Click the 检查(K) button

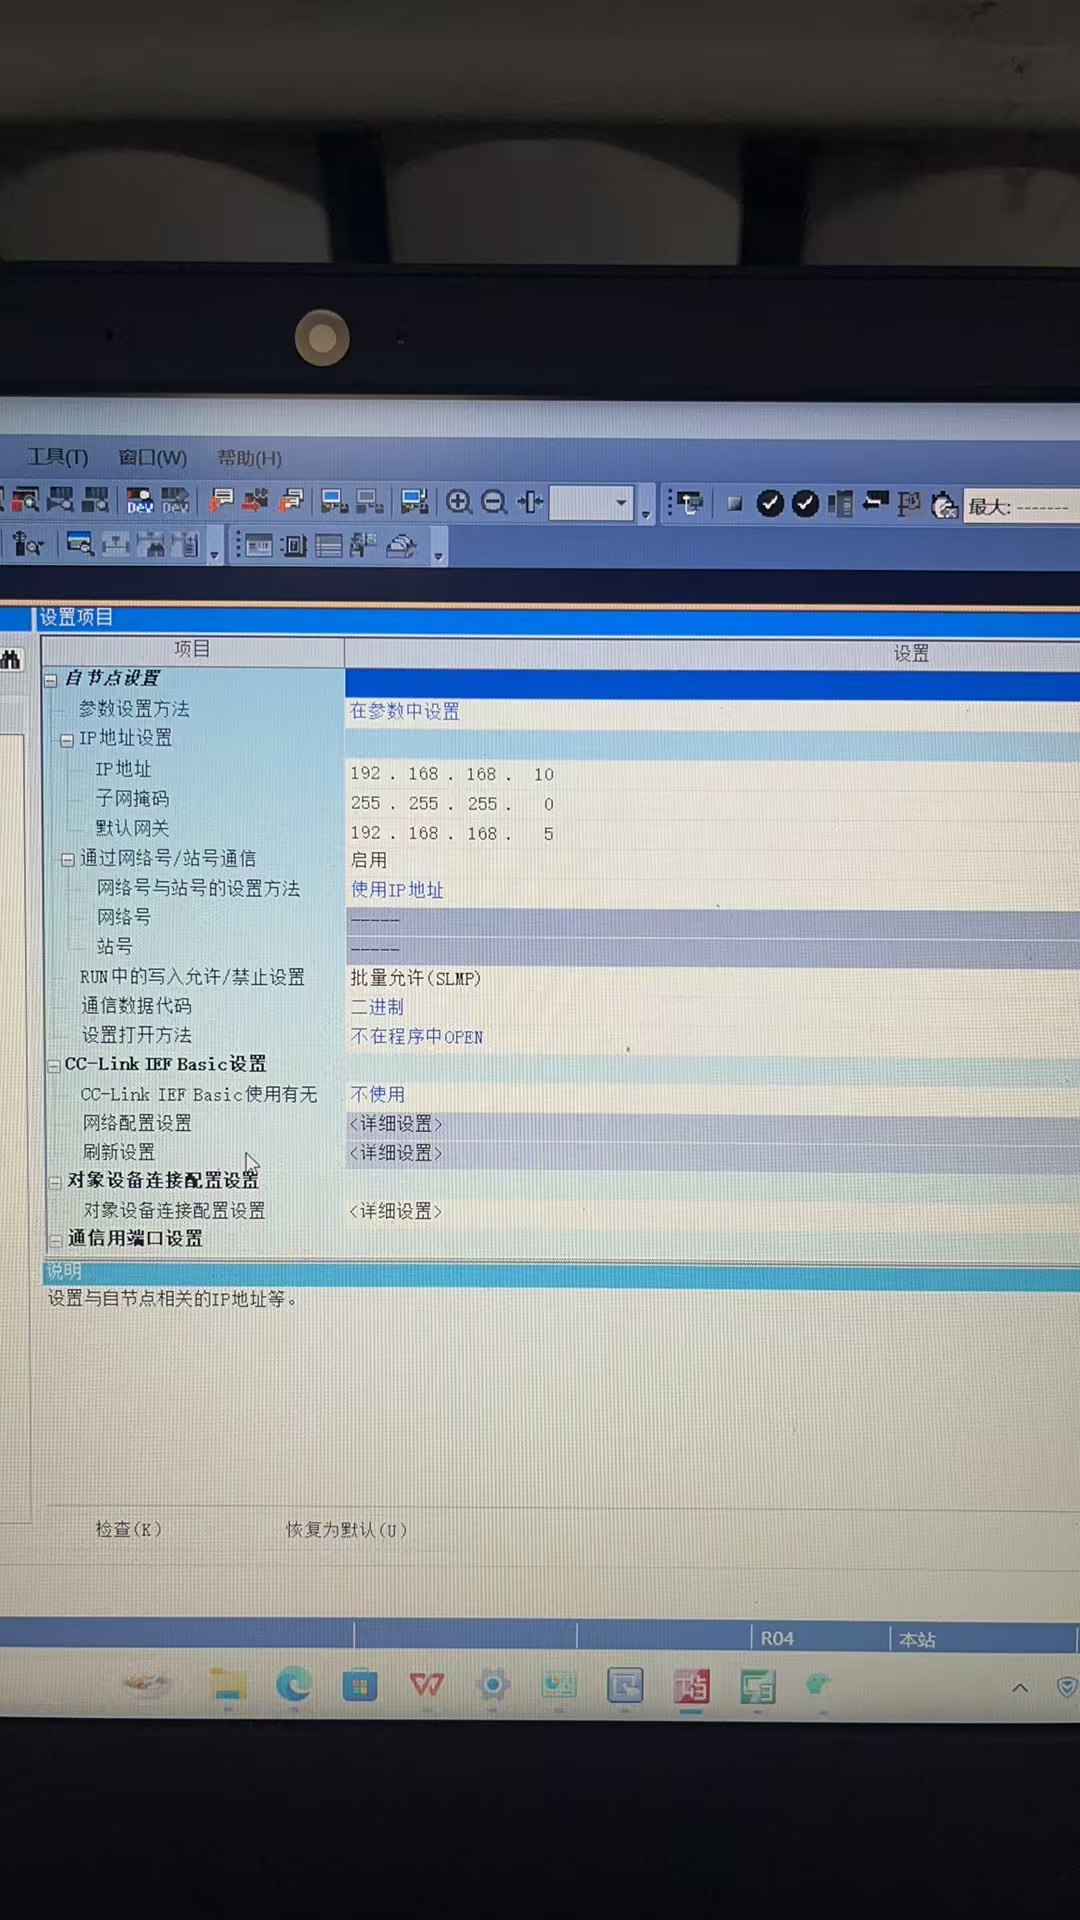[x=128, y=1529]
